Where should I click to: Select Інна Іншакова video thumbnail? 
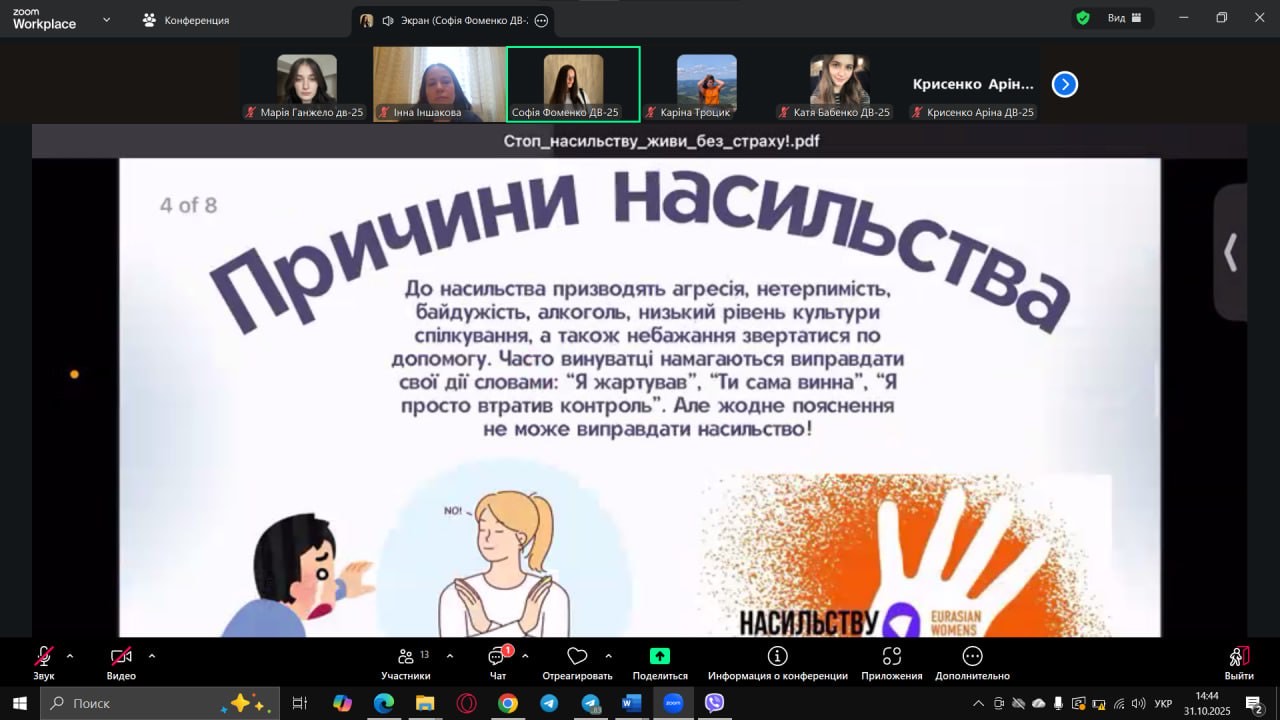[x=439, y=84]
